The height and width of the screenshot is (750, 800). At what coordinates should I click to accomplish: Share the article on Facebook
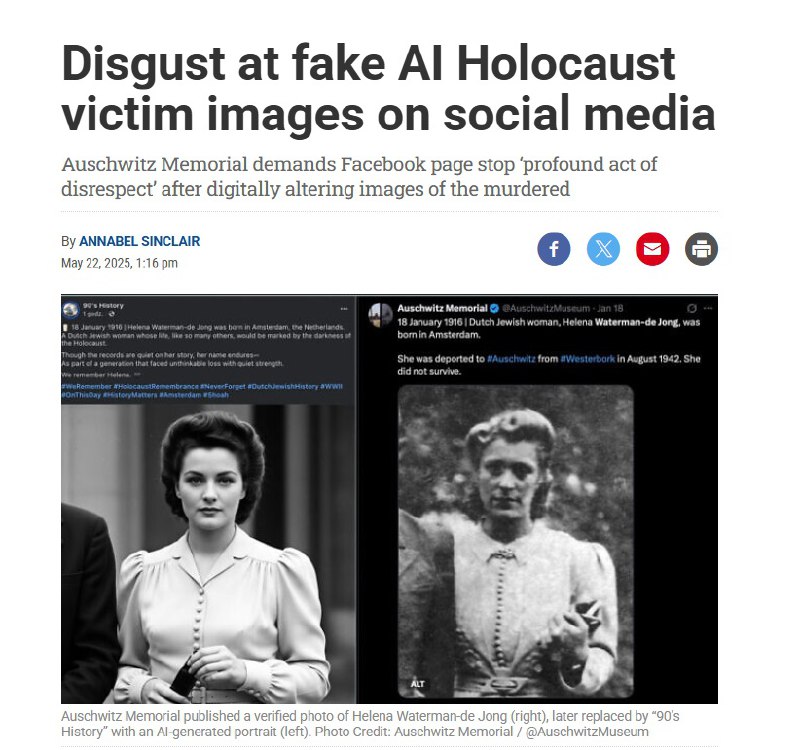[x=554, y=249]
